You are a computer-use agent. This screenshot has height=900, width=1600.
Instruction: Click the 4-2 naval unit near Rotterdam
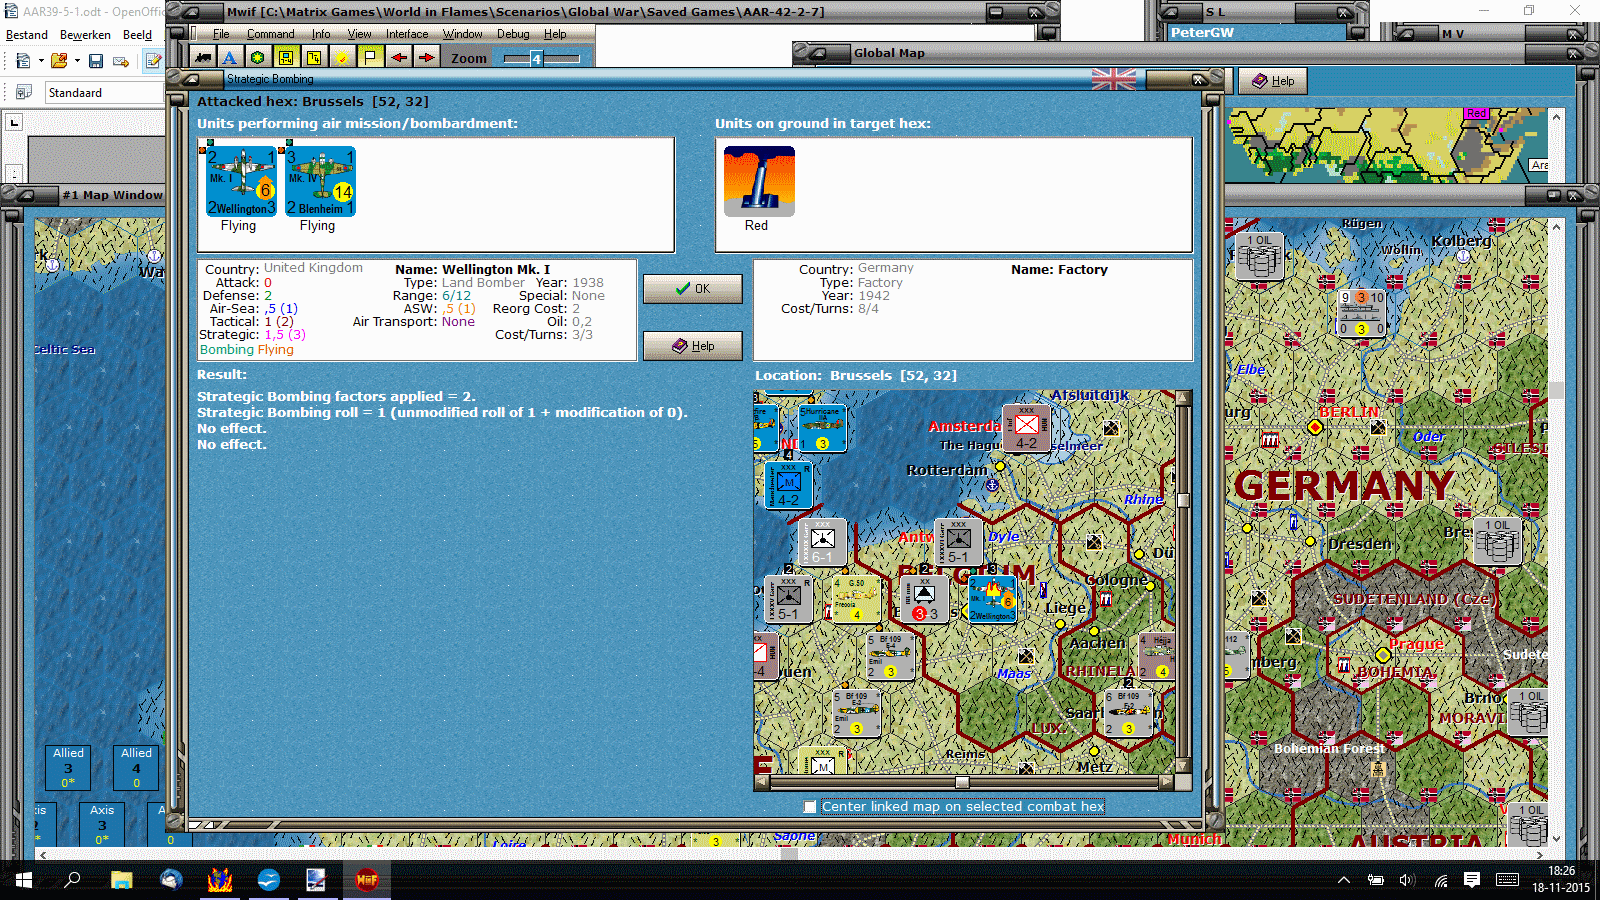[788, 484]
